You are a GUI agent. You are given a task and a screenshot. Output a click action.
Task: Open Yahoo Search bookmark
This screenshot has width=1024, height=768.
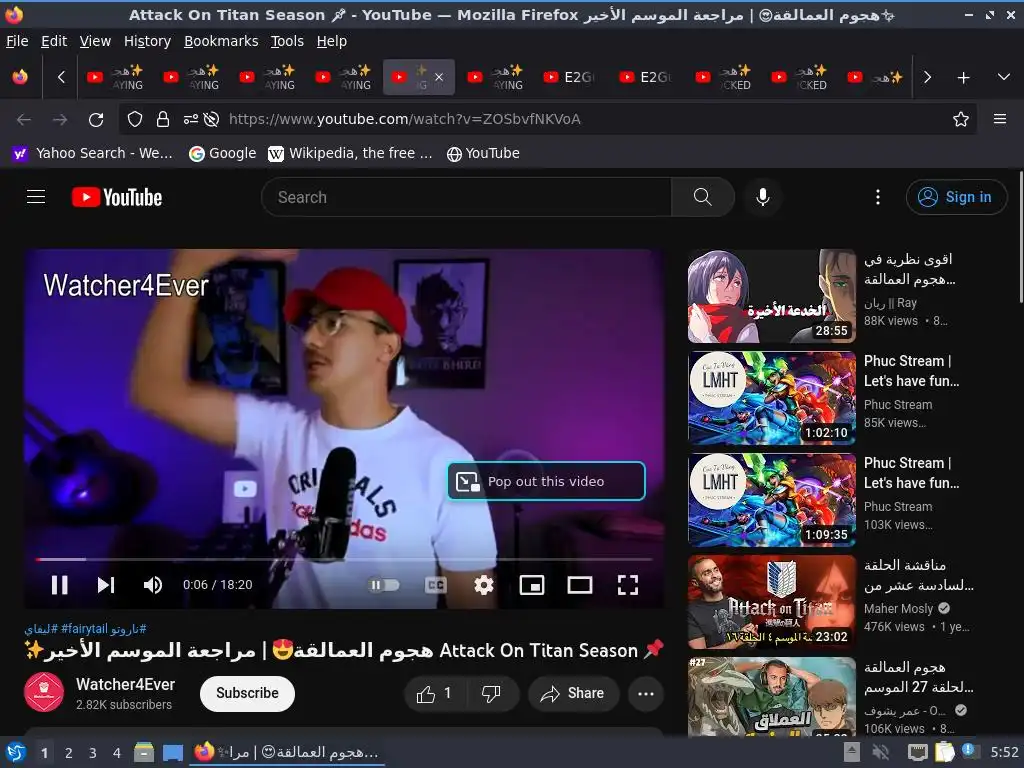point(92,153)
